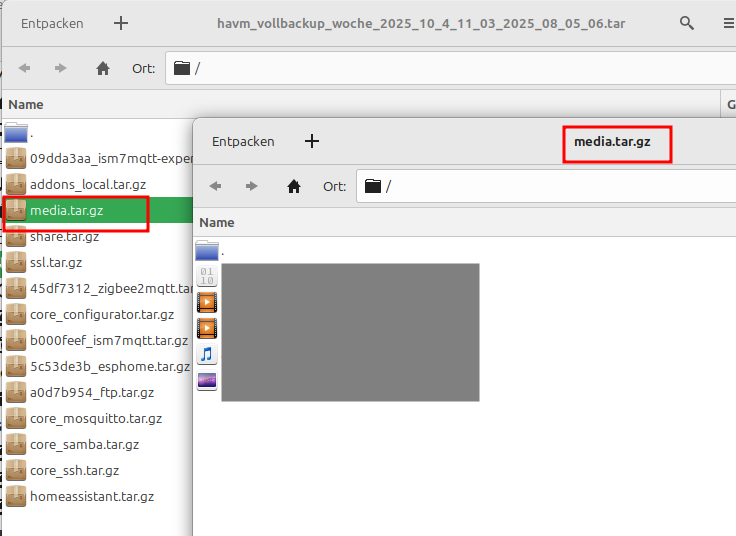This screenshot has width=736, height=536.
Task: Click the home icon in the backup archive toolbar
Action: [103, 69]
